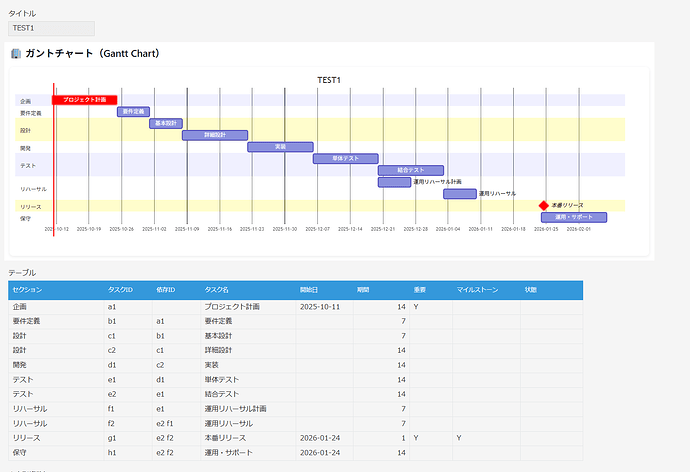Select the 要件定義 bar in the chart
Screen dimensions: 690x472
(133, 112)
